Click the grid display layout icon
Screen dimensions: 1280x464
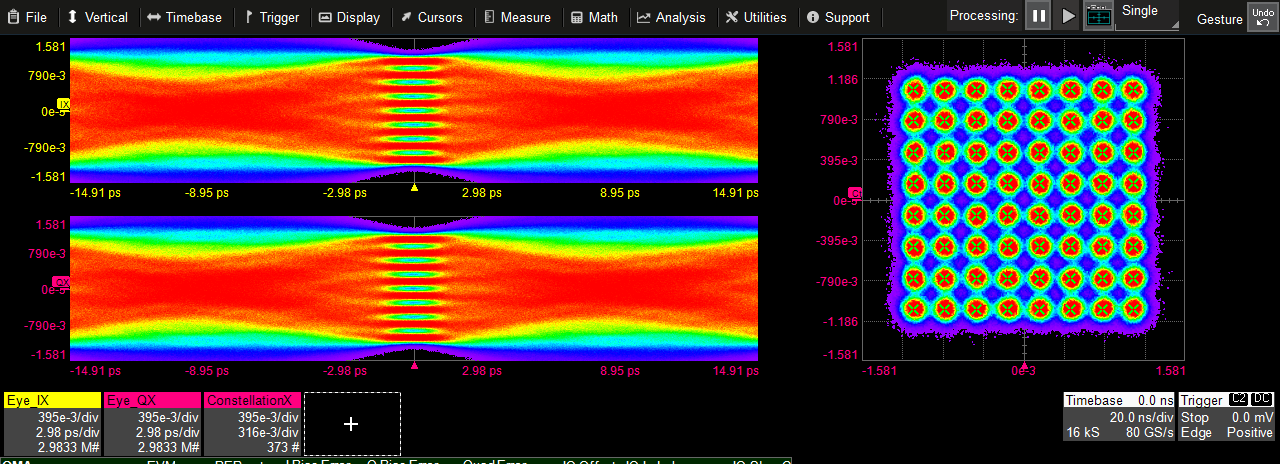pyautogui.click(x=1098, y=16)
